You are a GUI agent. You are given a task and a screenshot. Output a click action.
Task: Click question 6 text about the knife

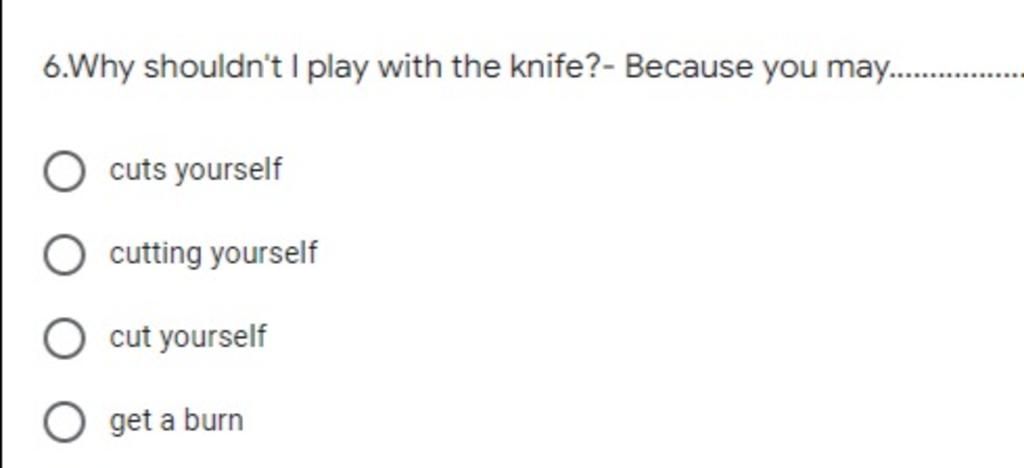[533, 67]
